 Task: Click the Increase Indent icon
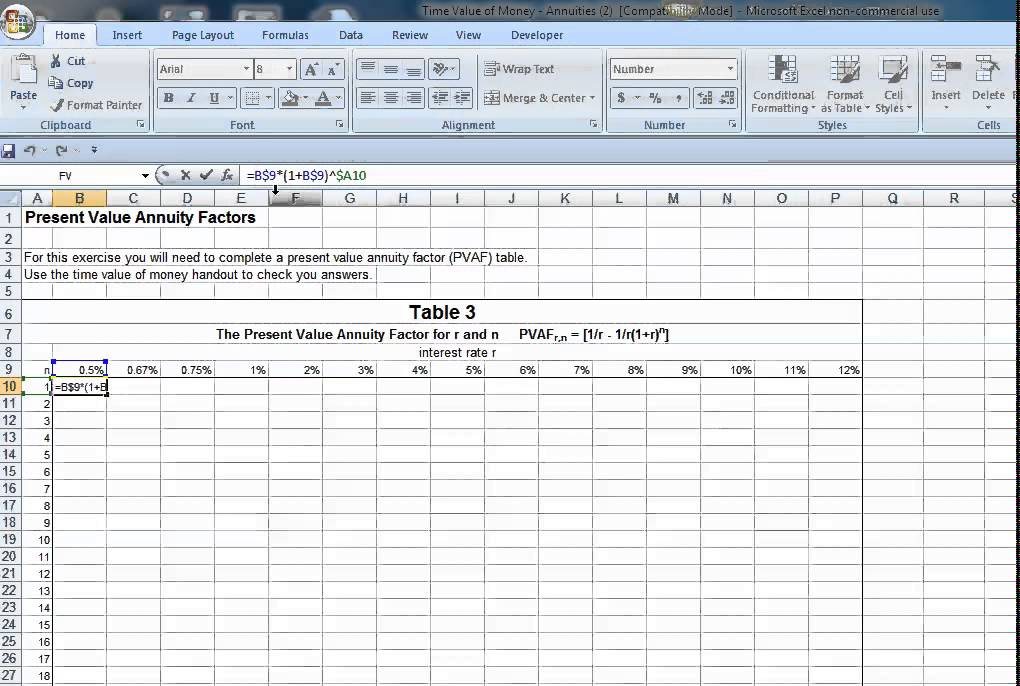(x=463, y=98)
